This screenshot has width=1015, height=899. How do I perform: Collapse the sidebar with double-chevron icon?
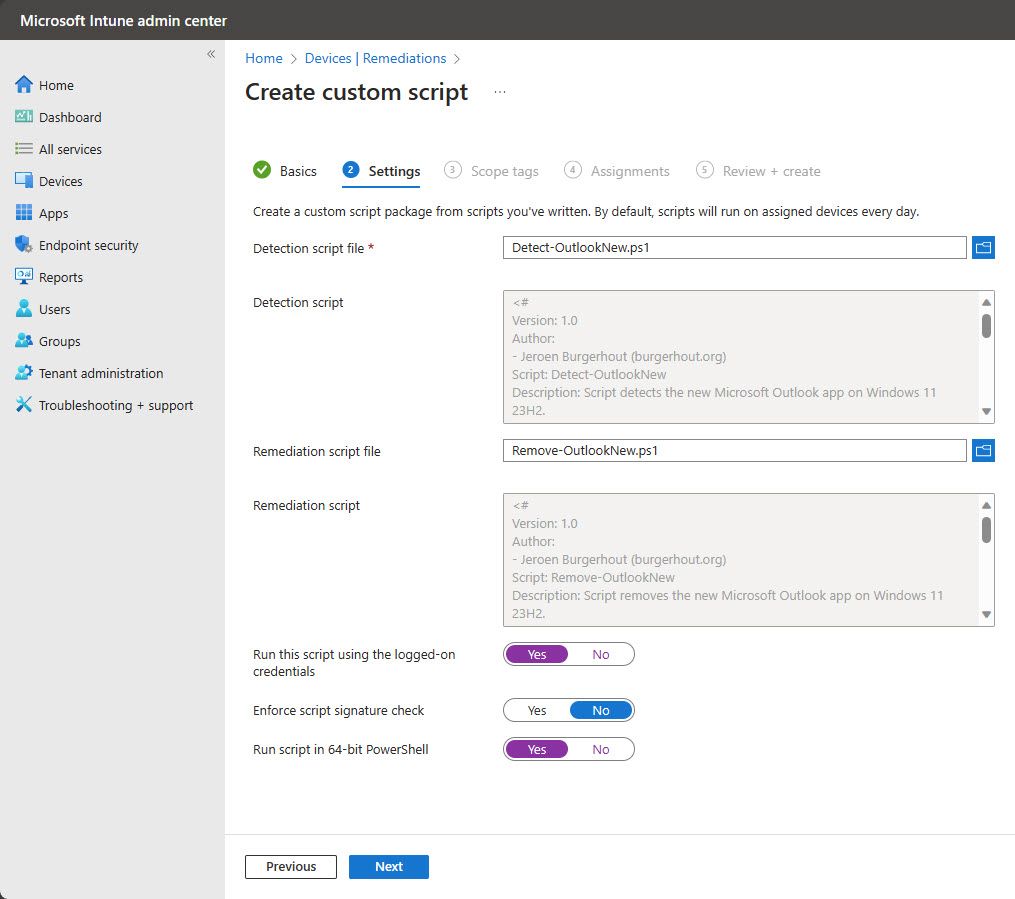[x=211, y=54]
